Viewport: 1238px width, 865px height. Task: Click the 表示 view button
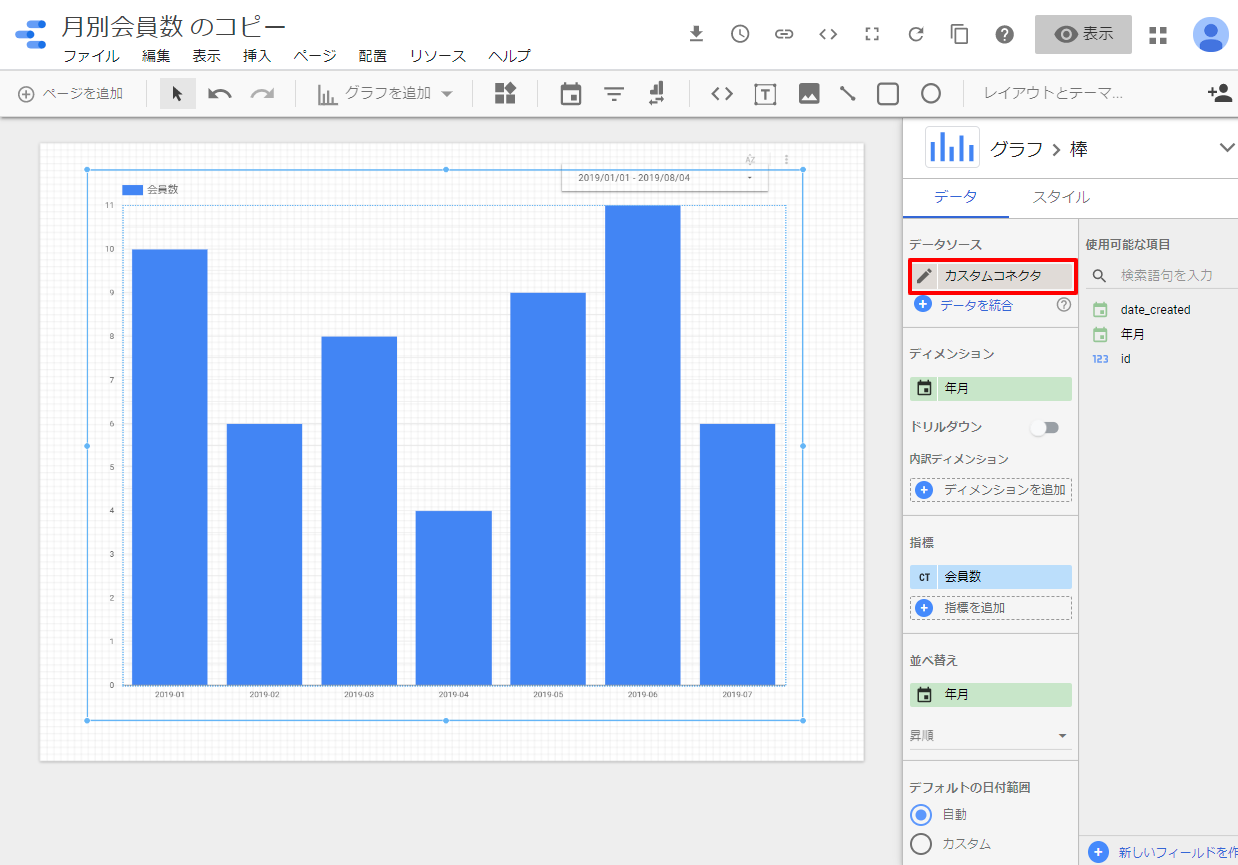click(1083, 34)
